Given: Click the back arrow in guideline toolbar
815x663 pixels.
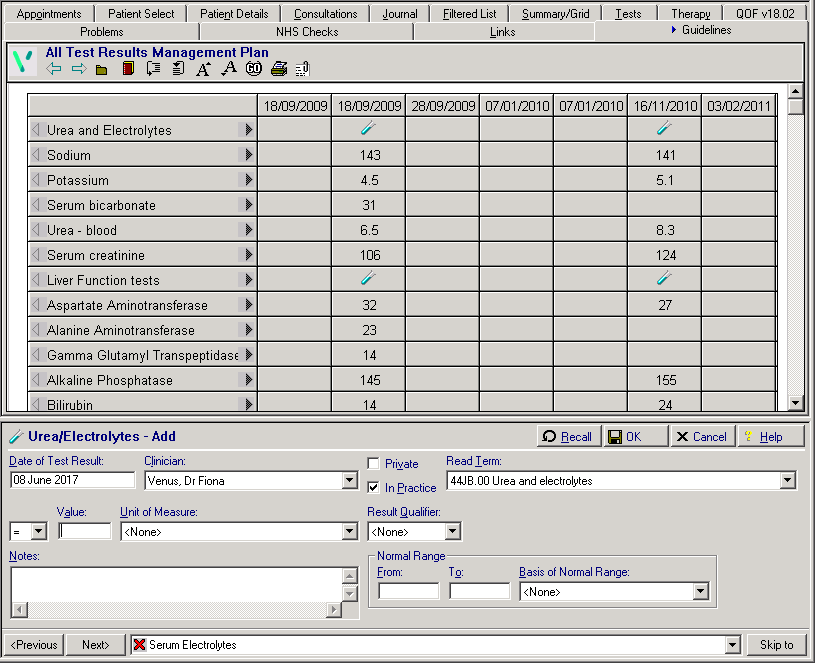Looking at the screenshot, I should pyautogui.click(x=54, y=69).
